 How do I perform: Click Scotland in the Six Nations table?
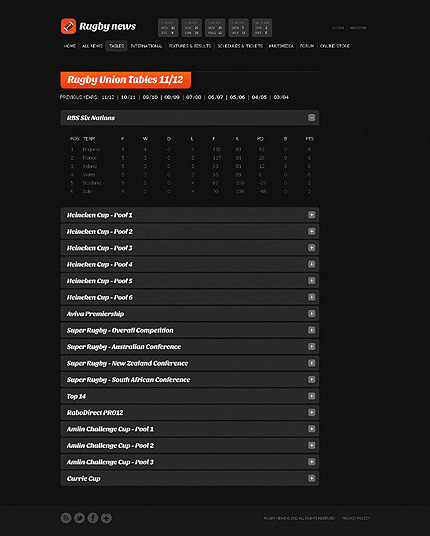pyautogui.click(x=92, y=183)
